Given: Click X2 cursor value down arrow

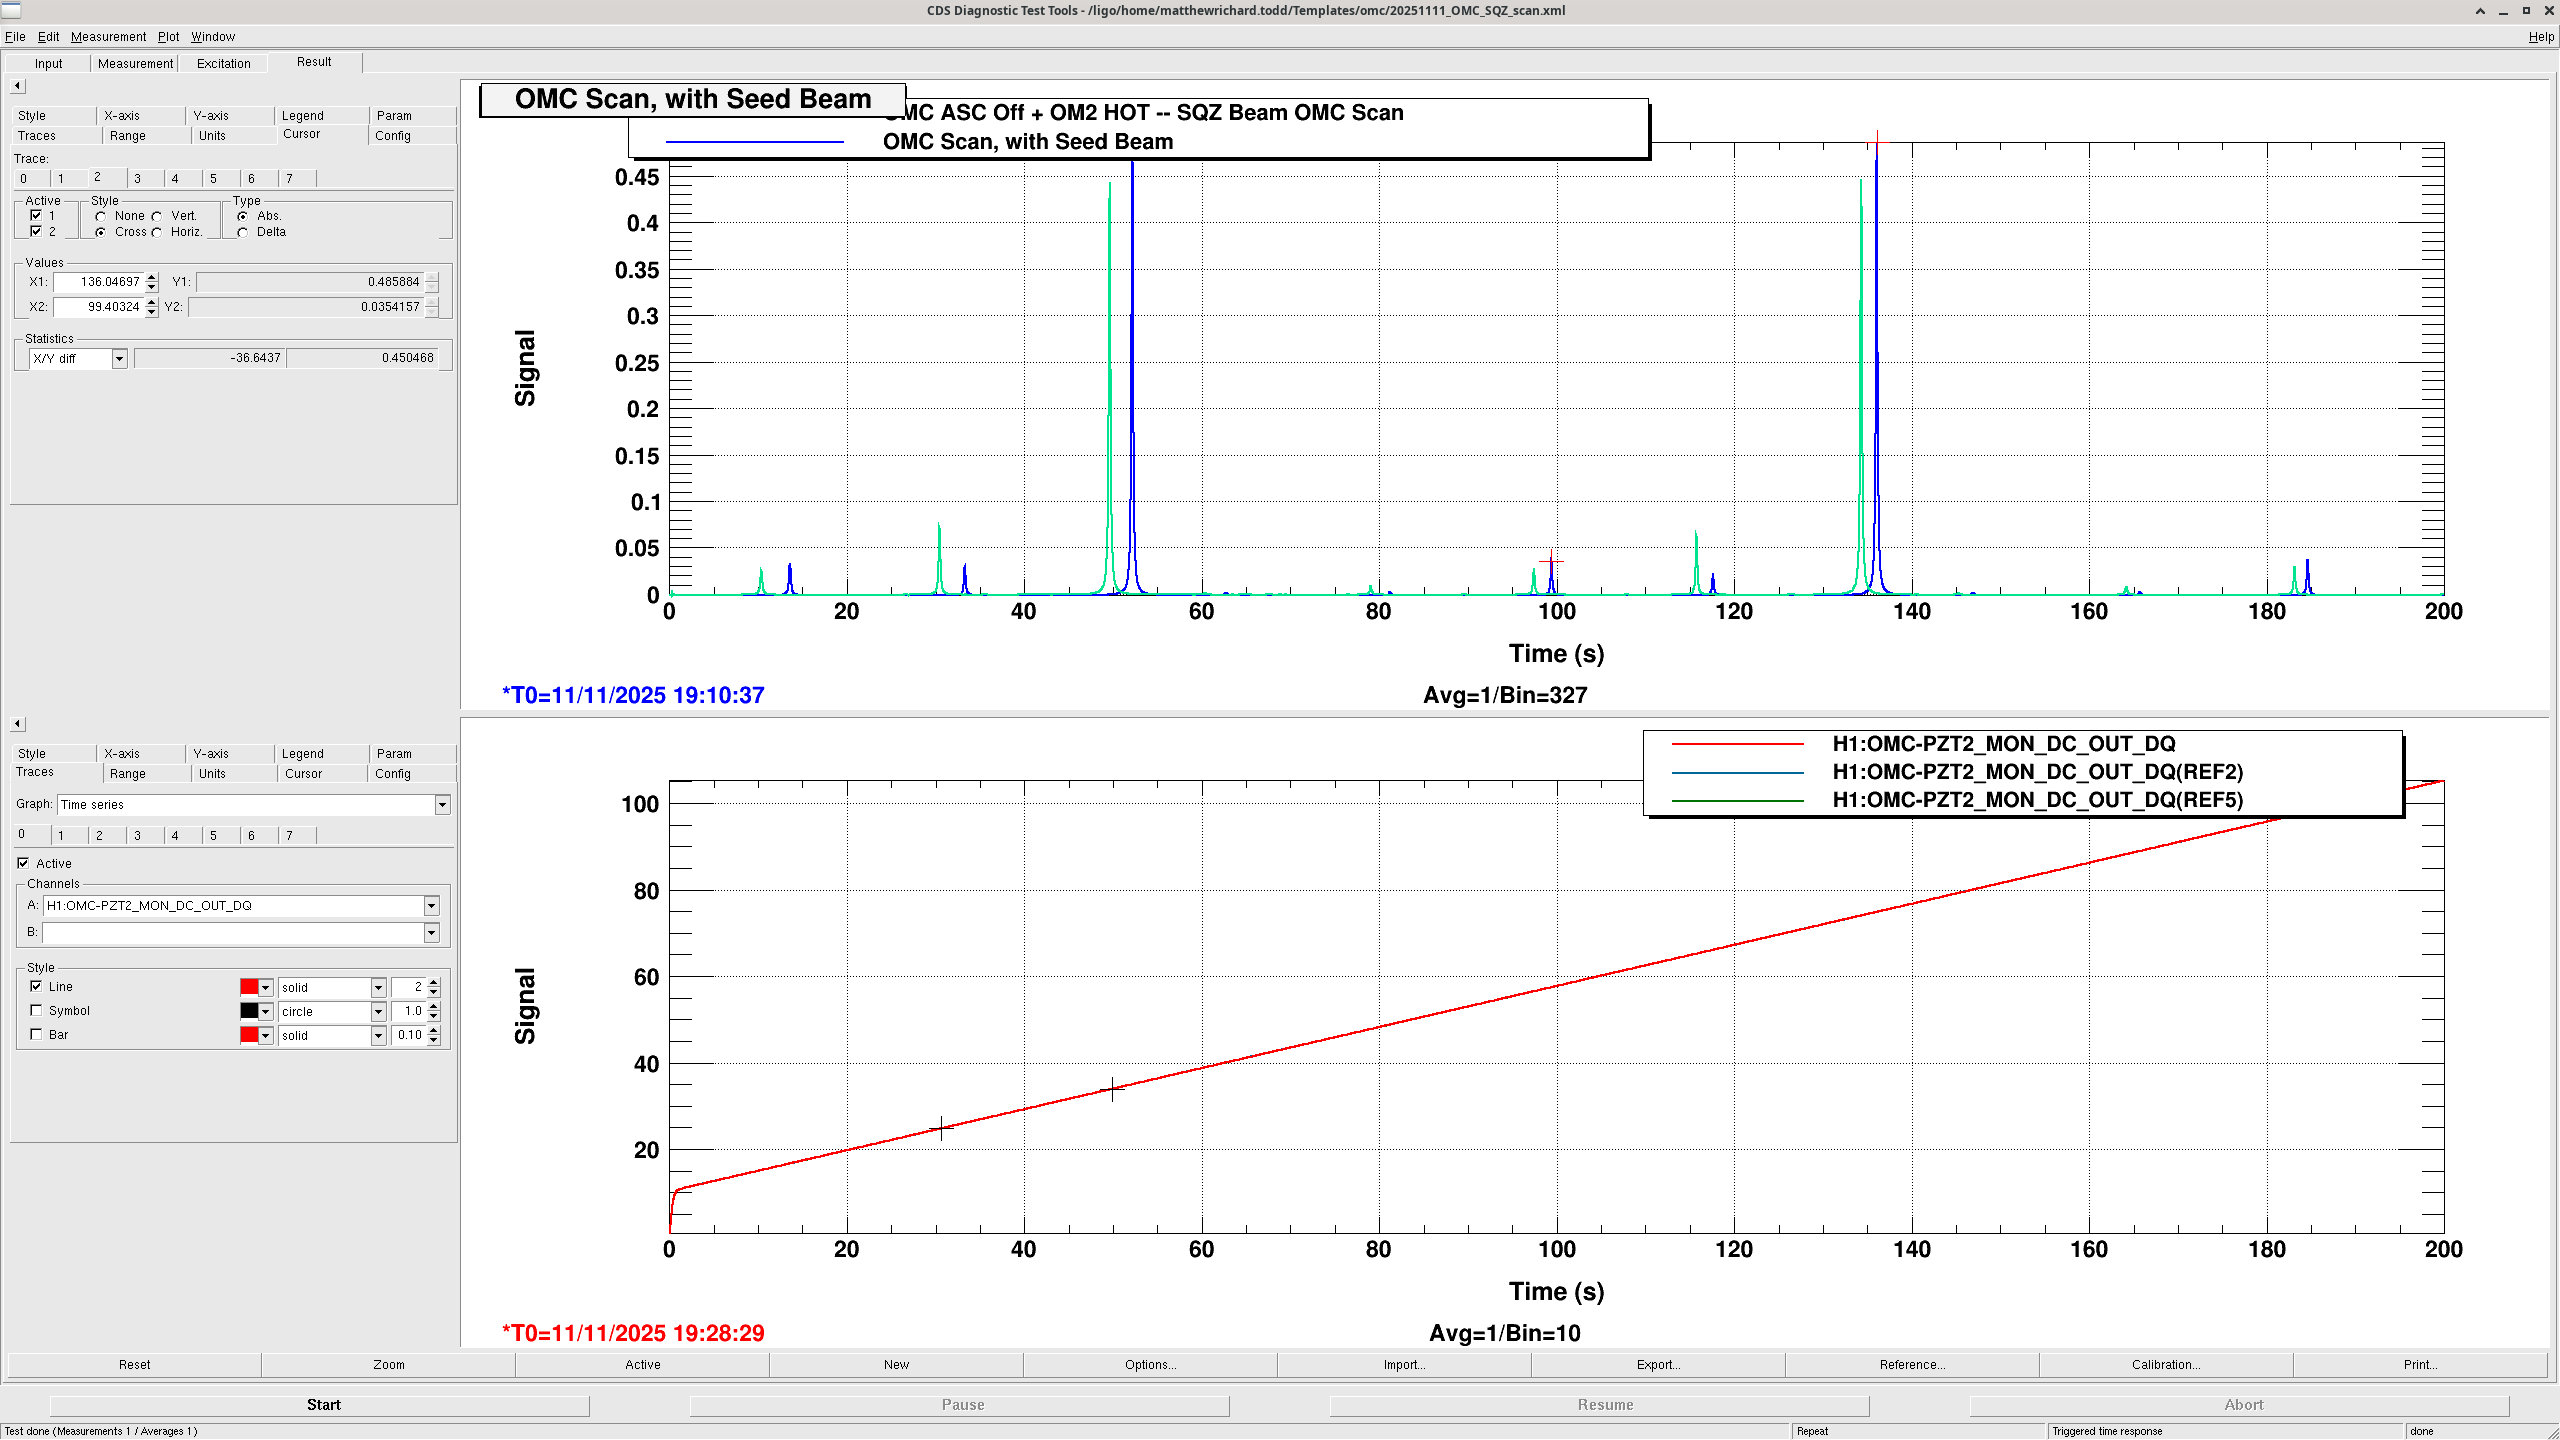Looking at the screenshot, I should click(151, 312).
